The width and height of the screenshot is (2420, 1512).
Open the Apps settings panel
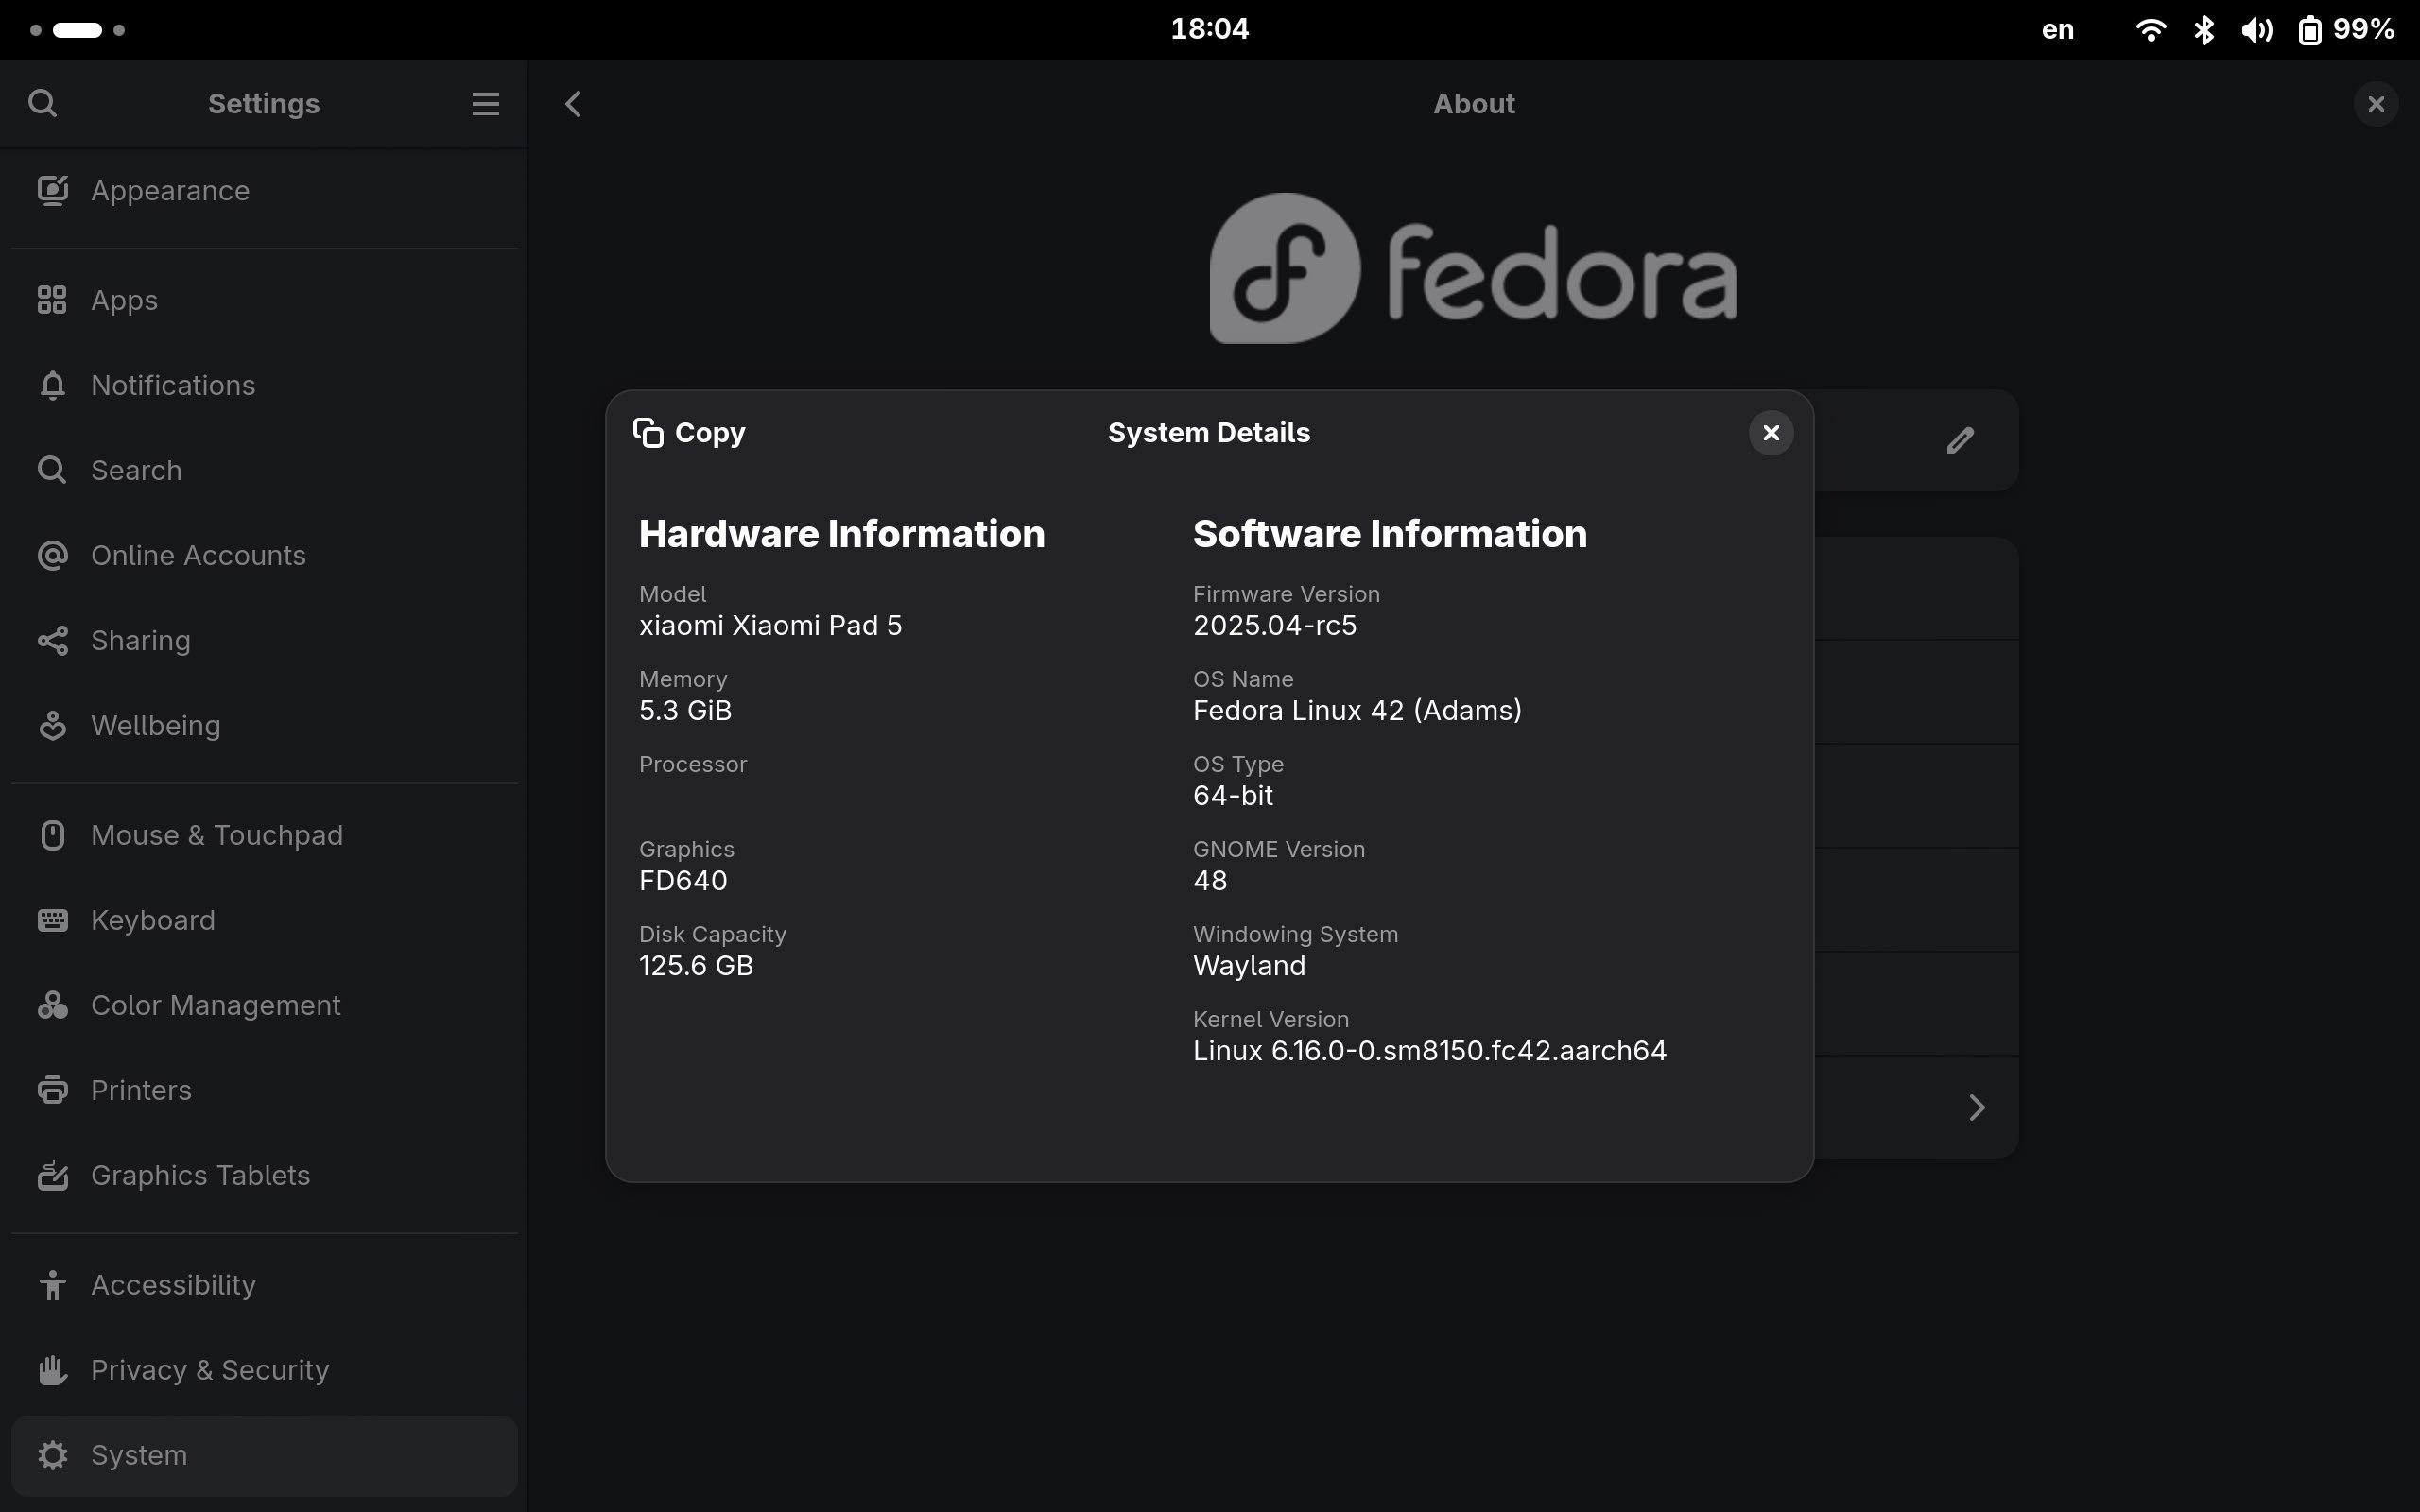pyautogui.click(x=264, y=300)
